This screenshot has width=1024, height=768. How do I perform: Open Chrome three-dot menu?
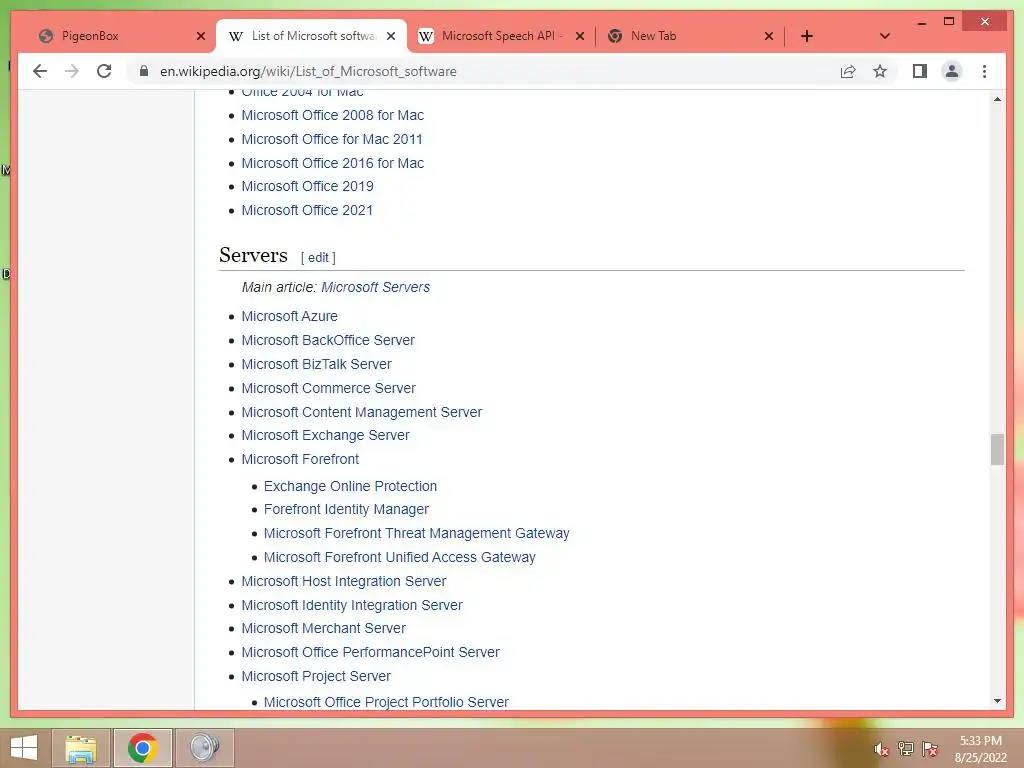pos(984,71)
